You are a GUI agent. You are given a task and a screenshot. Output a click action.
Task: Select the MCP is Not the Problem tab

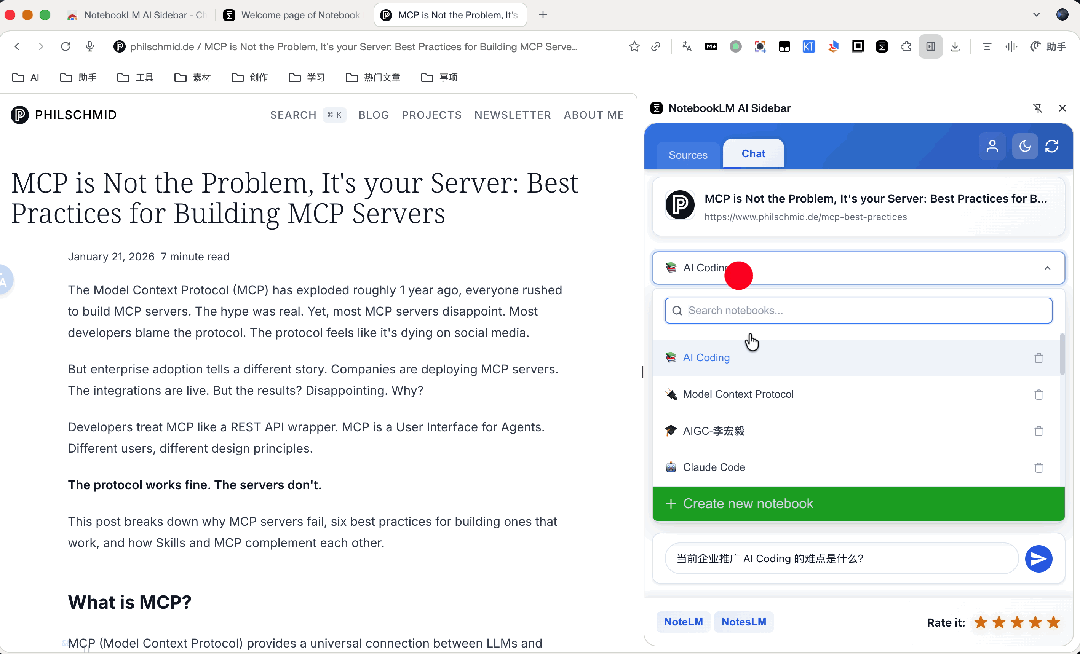point(450,14)
